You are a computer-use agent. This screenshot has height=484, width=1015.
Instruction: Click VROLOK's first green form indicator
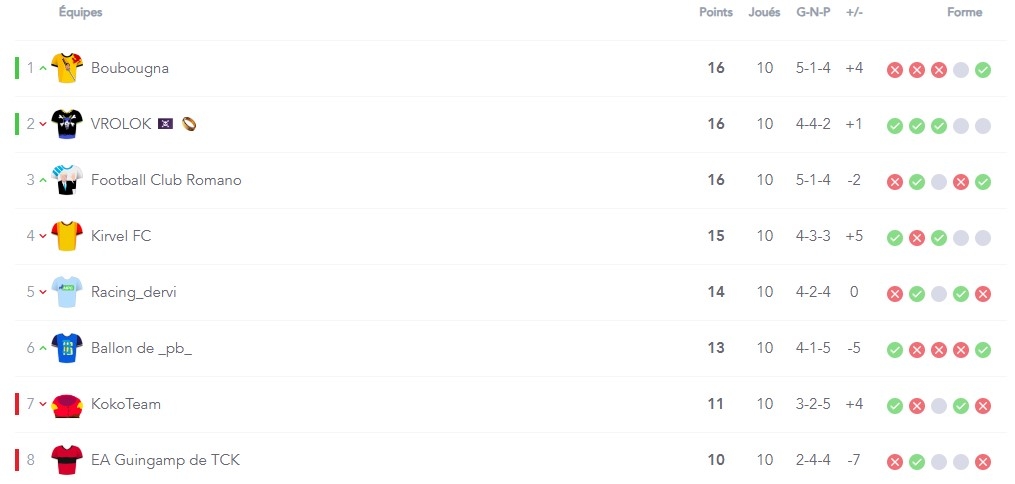895,126
